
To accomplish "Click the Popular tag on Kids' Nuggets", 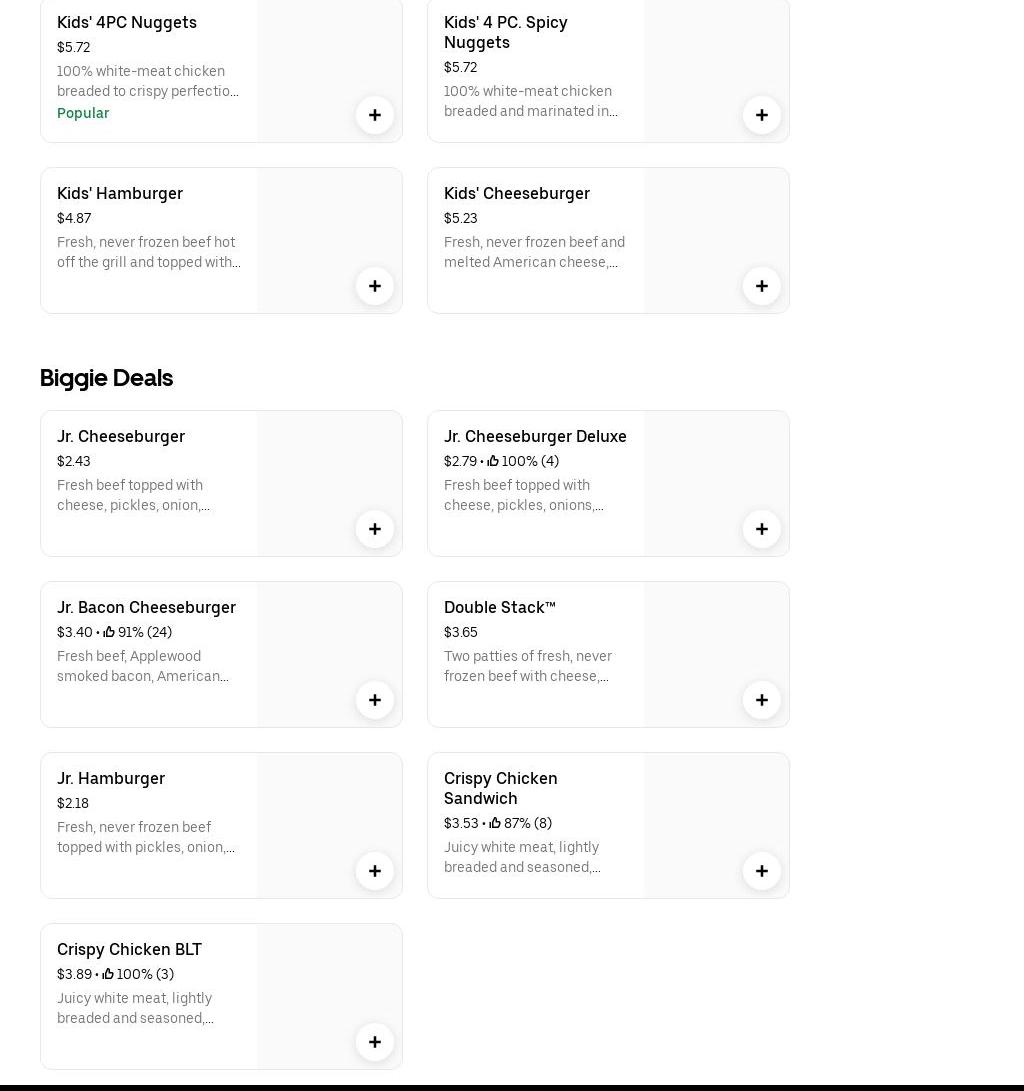I will (x=83, y=113).
